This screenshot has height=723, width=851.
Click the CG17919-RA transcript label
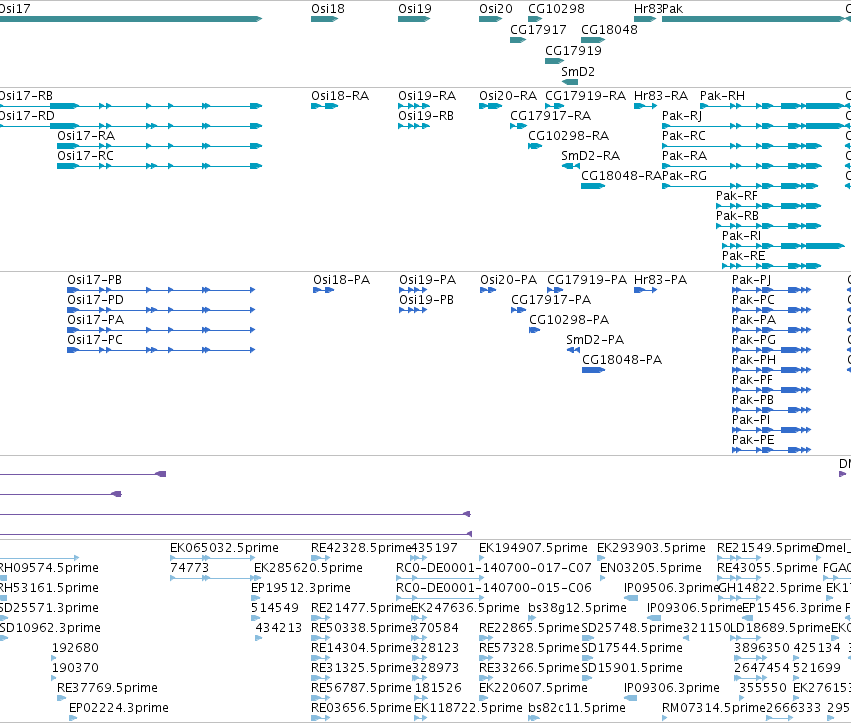tap(586, 96)
